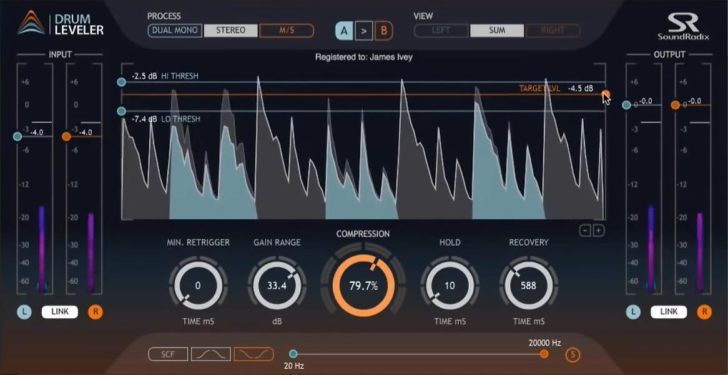Image resolution: width=728 pixels, height=375 pixels.
Task: Toggle output R channel button
Action: click(704, 312)
